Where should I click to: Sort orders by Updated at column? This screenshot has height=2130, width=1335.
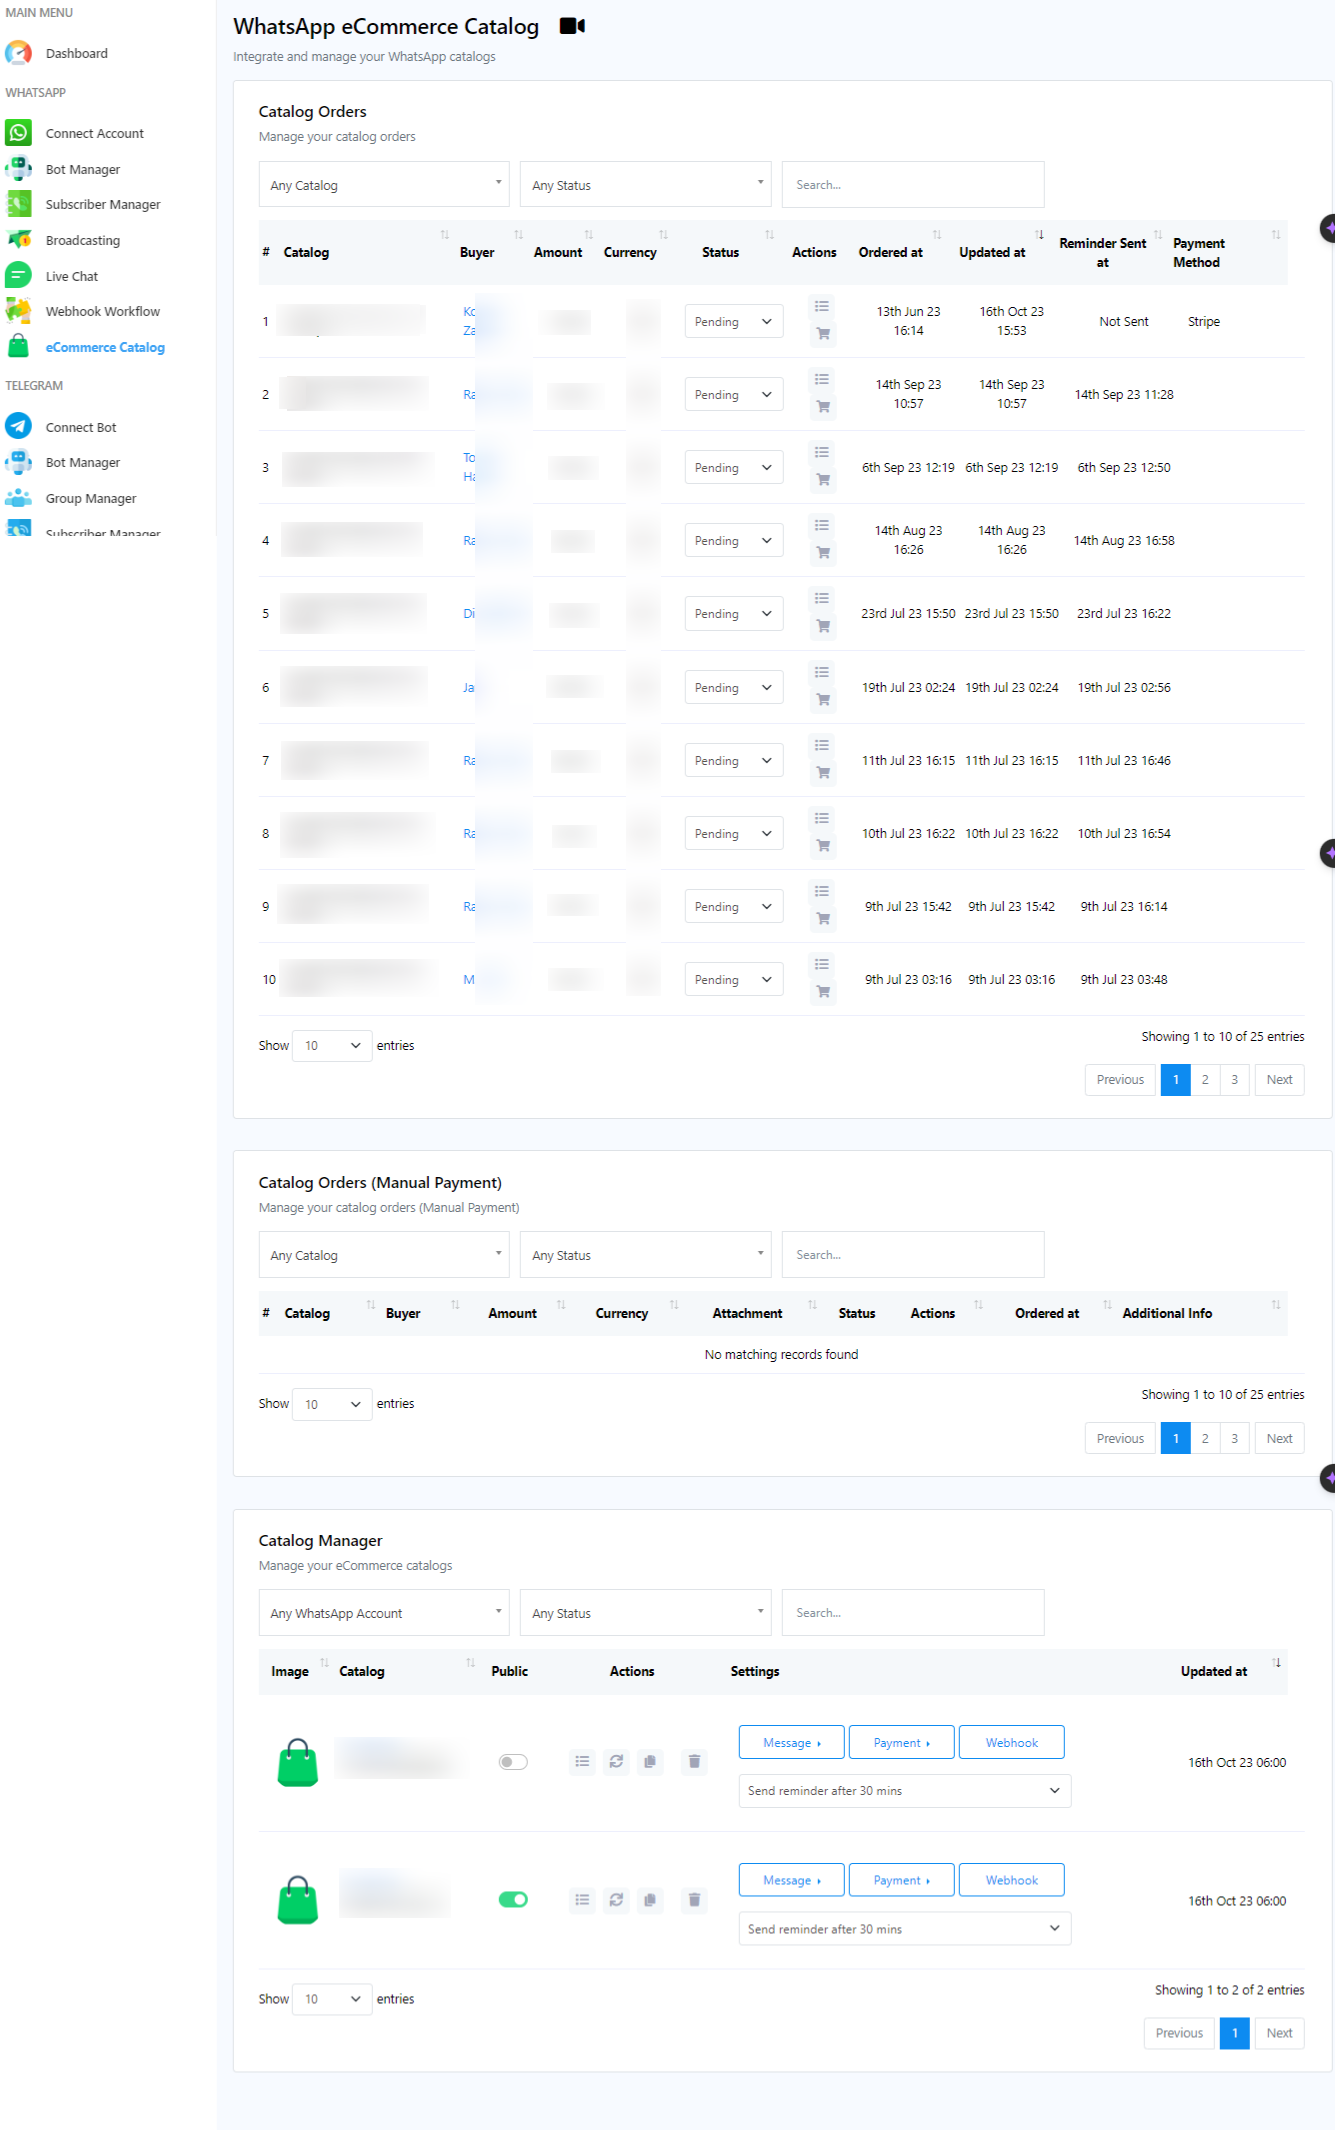point(992,252)
